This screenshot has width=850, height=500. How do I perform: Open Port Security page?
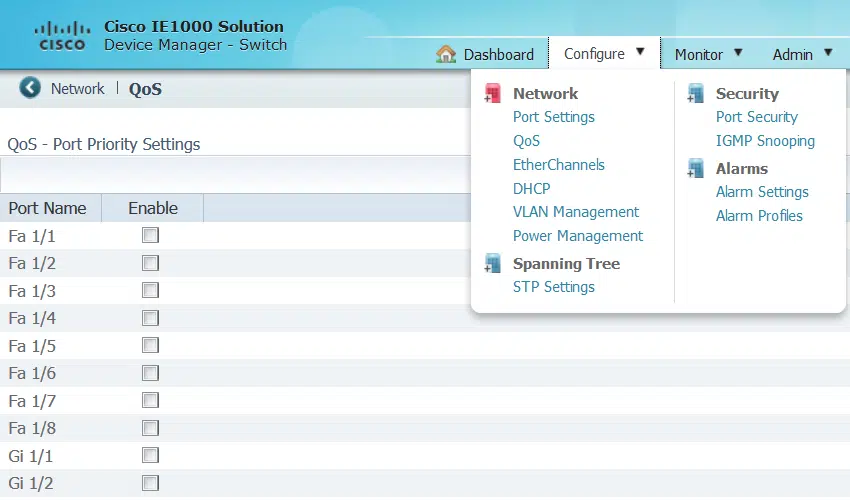click(x=757, y=117)
